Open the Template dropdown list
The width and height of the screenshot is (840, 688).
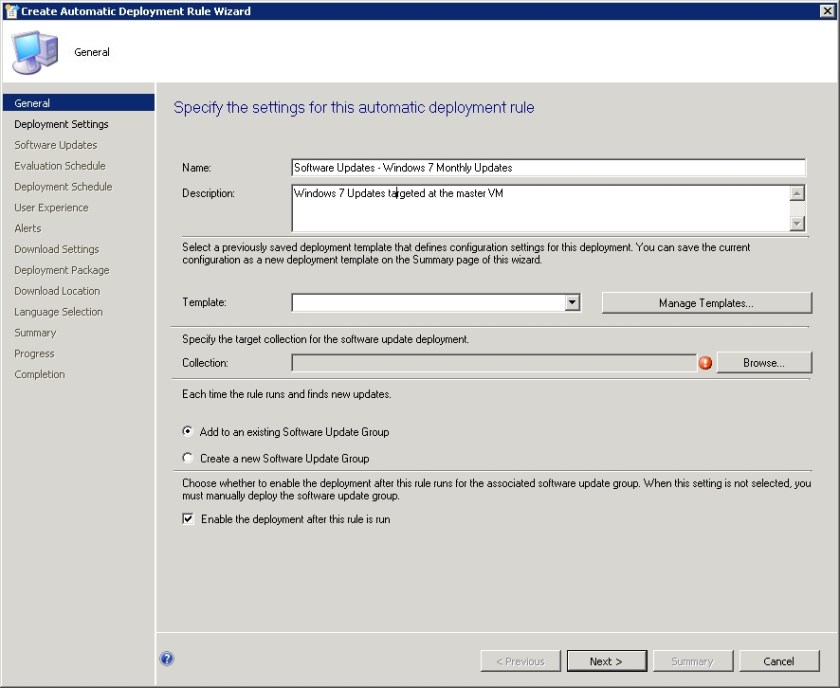tap(572, 302)
